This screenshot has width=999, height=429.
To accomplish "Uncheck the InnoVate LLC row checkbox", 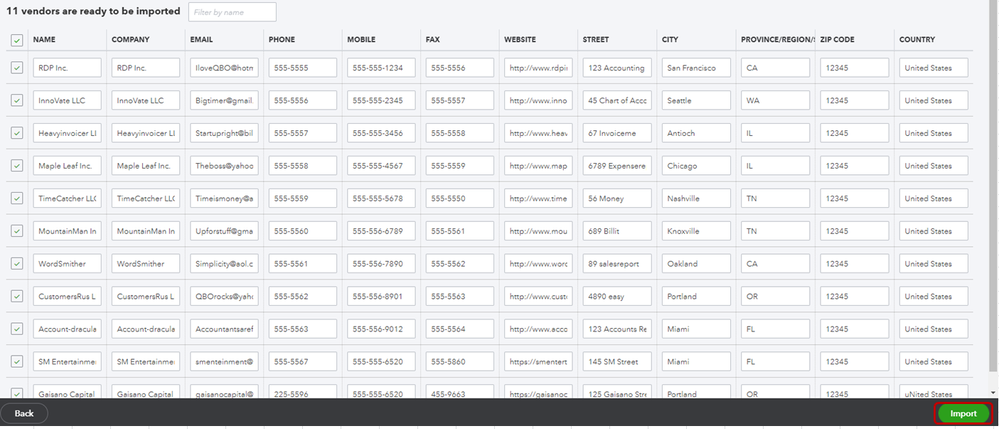I will [17, 100].
